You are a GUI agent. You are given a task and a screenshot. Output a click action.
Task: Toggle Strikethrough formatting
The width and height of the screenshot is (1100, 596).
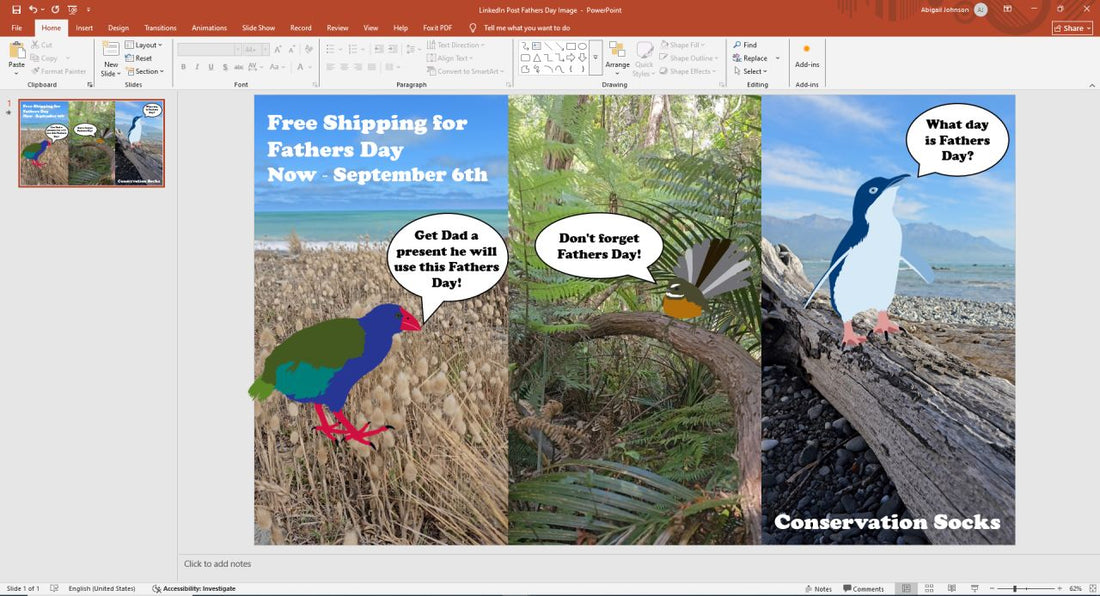(x=239, y=67)
